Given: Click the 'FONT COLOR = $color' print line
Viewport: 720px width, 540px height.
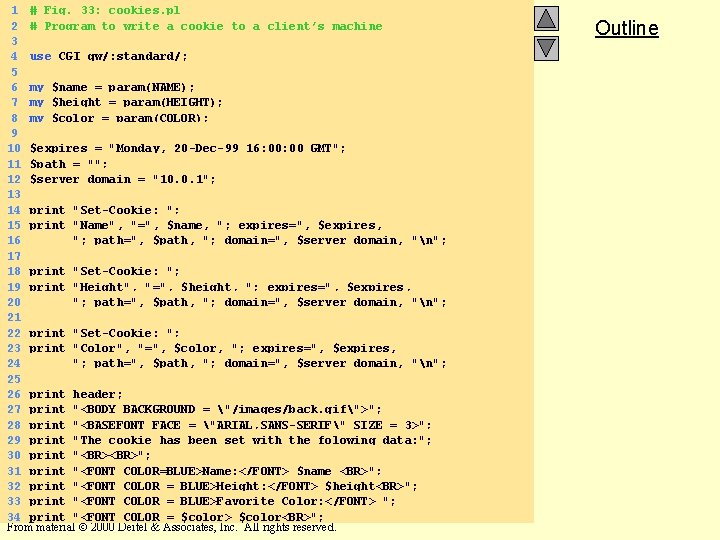Looking at the screenshot, I should 176,517.
